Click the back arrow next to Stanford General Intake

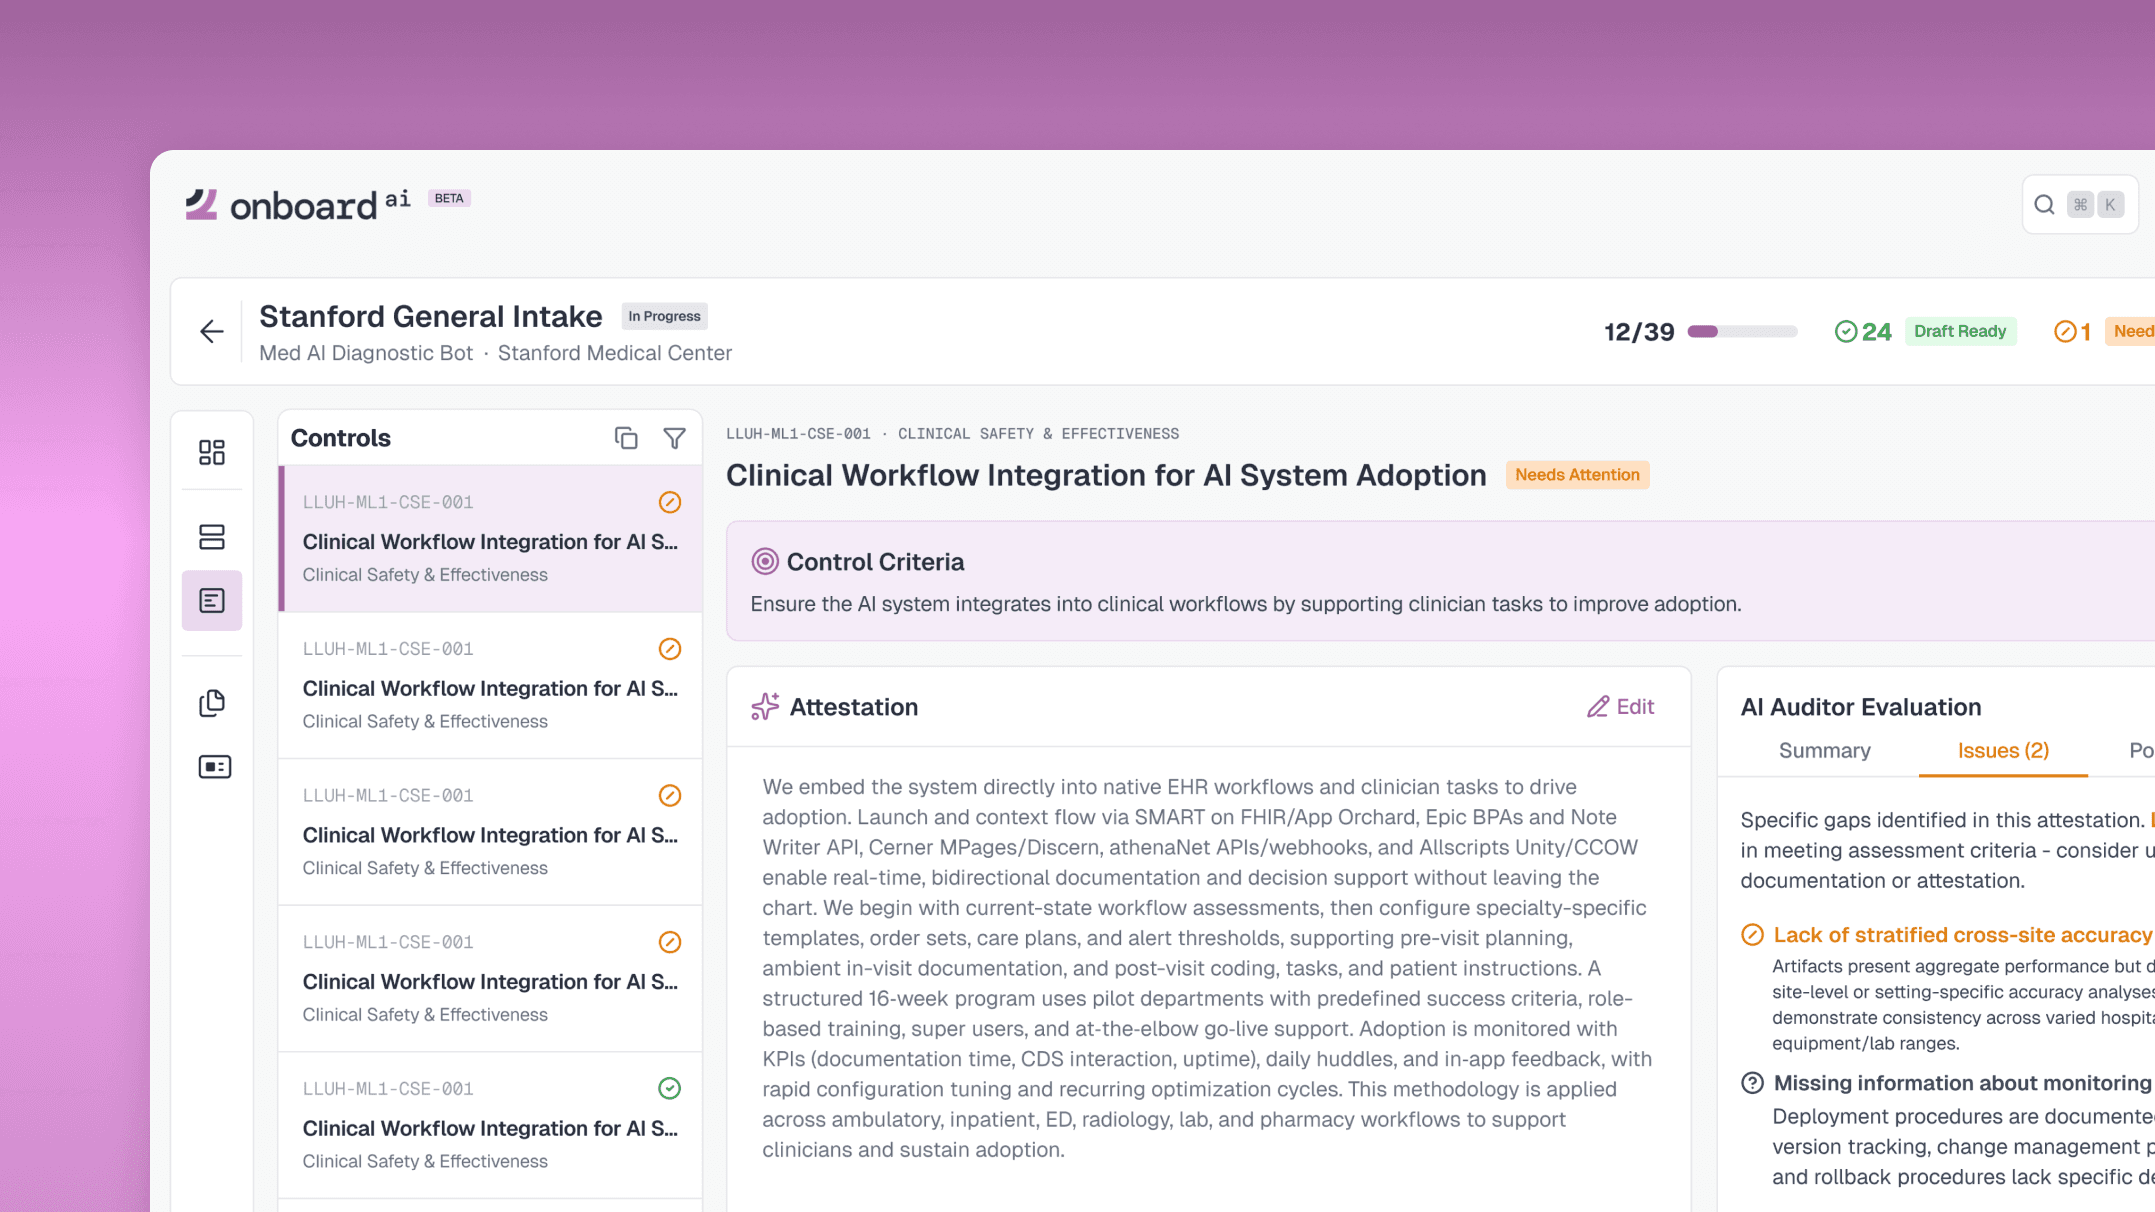[x=211, y=332]
